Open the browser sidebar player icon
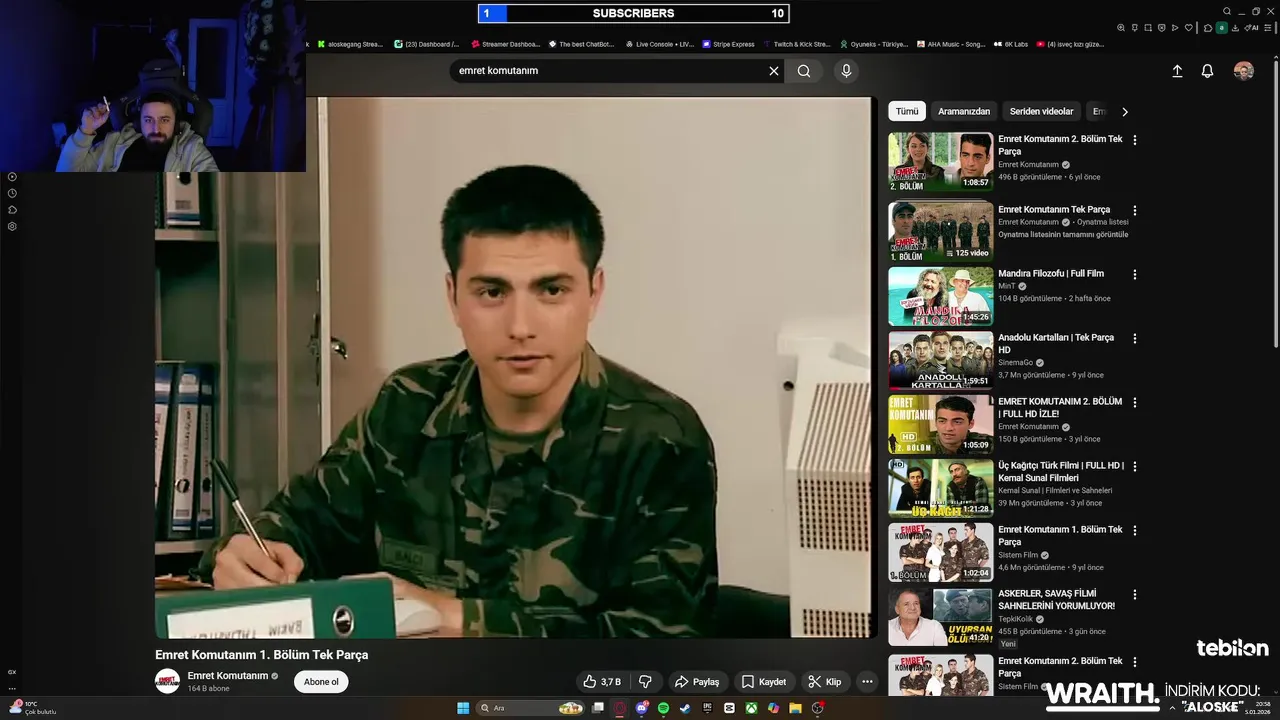 [12, 177]
